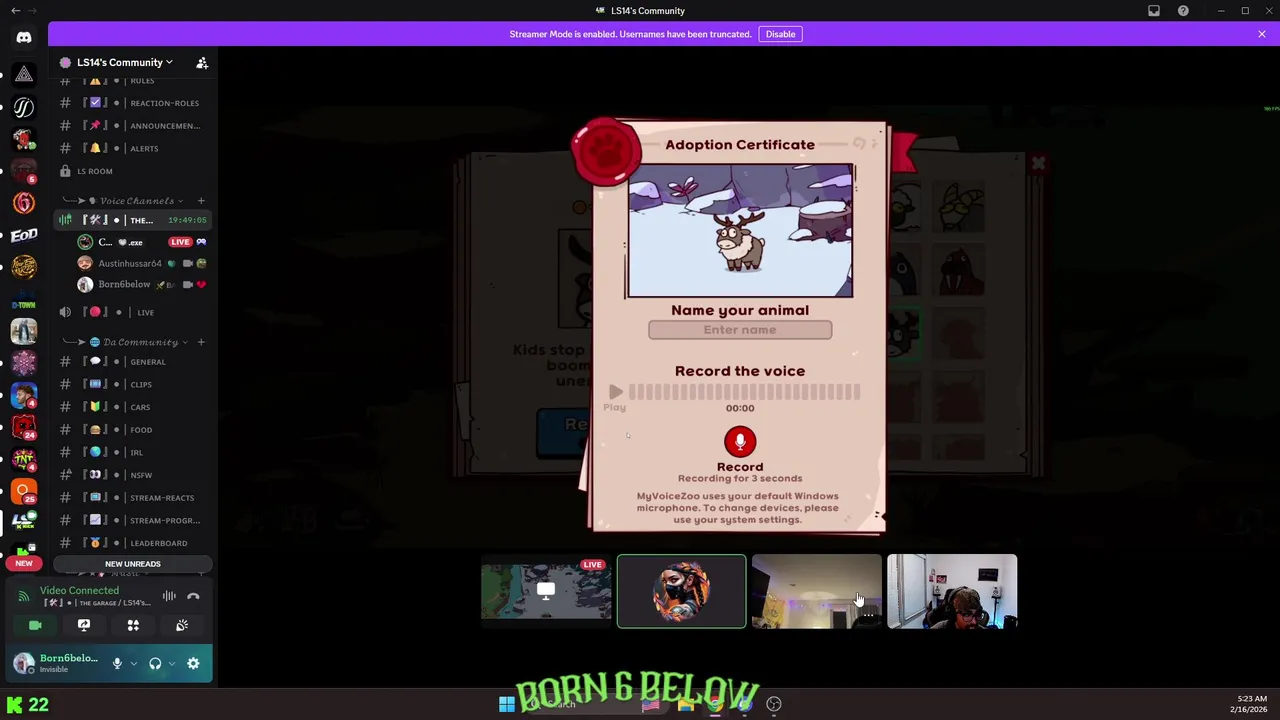Deafen with headphones icon
This screenshot has width=1280, height=720.
click(155, 663)
